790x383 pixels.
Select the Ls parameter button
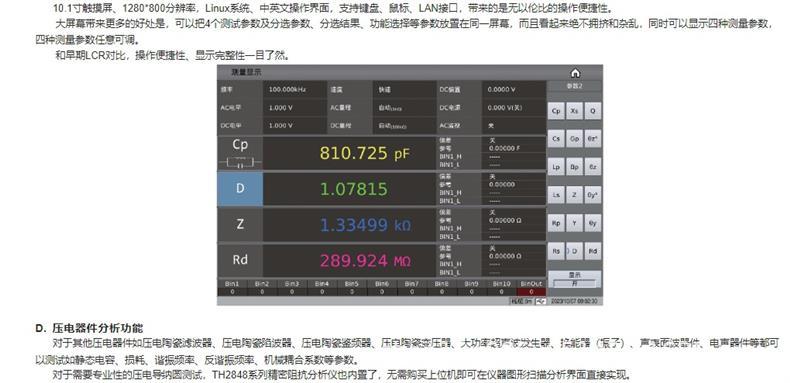[x=556, y=195]
